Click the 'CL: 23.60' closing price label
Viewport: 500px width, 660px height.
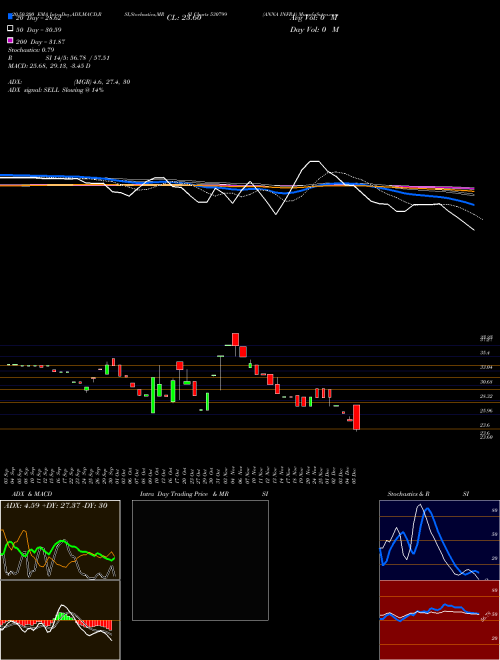click(184, 18)
